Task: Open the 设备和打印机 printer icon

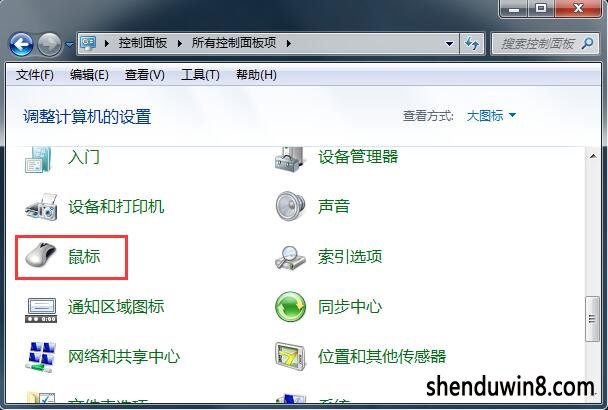Action: [x=41, y=207]
